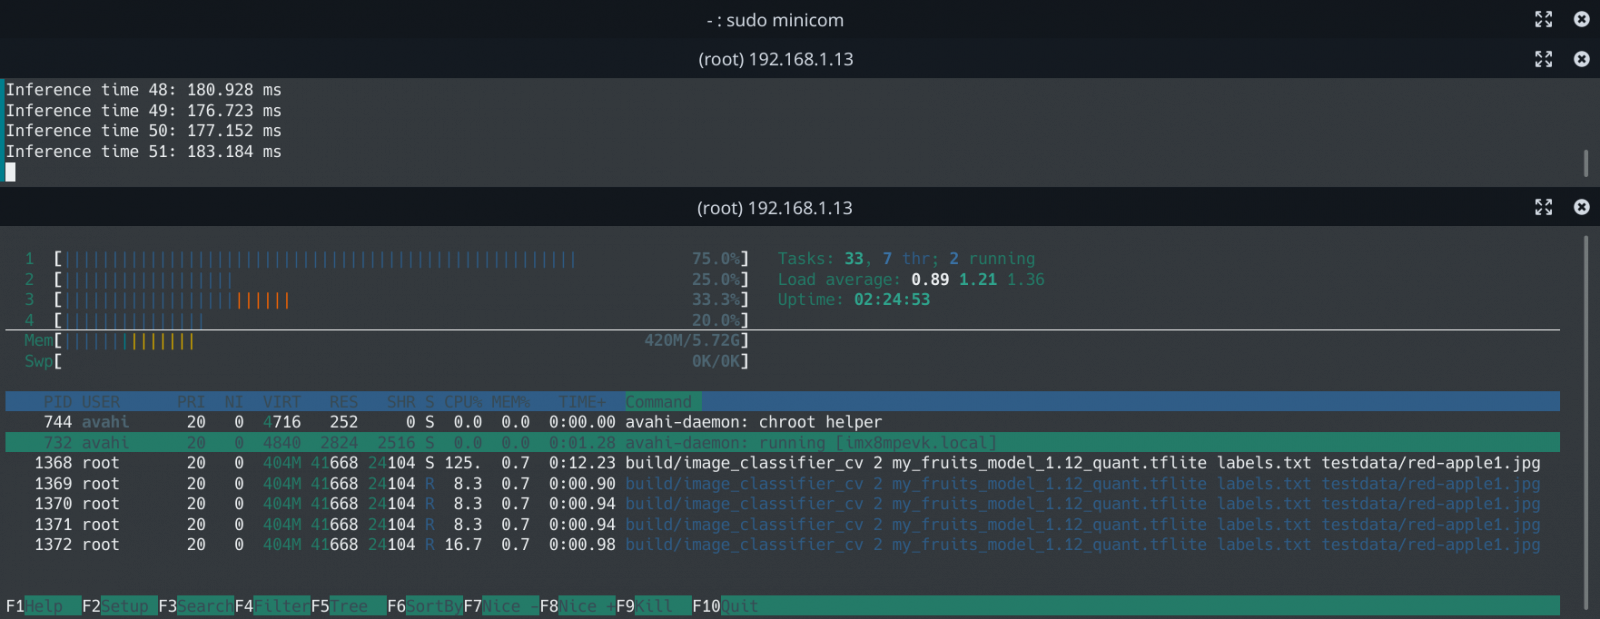The image size is (1600, 619).
Task: Sort processes by CPU% column header
Action: [x=462, y=402]
